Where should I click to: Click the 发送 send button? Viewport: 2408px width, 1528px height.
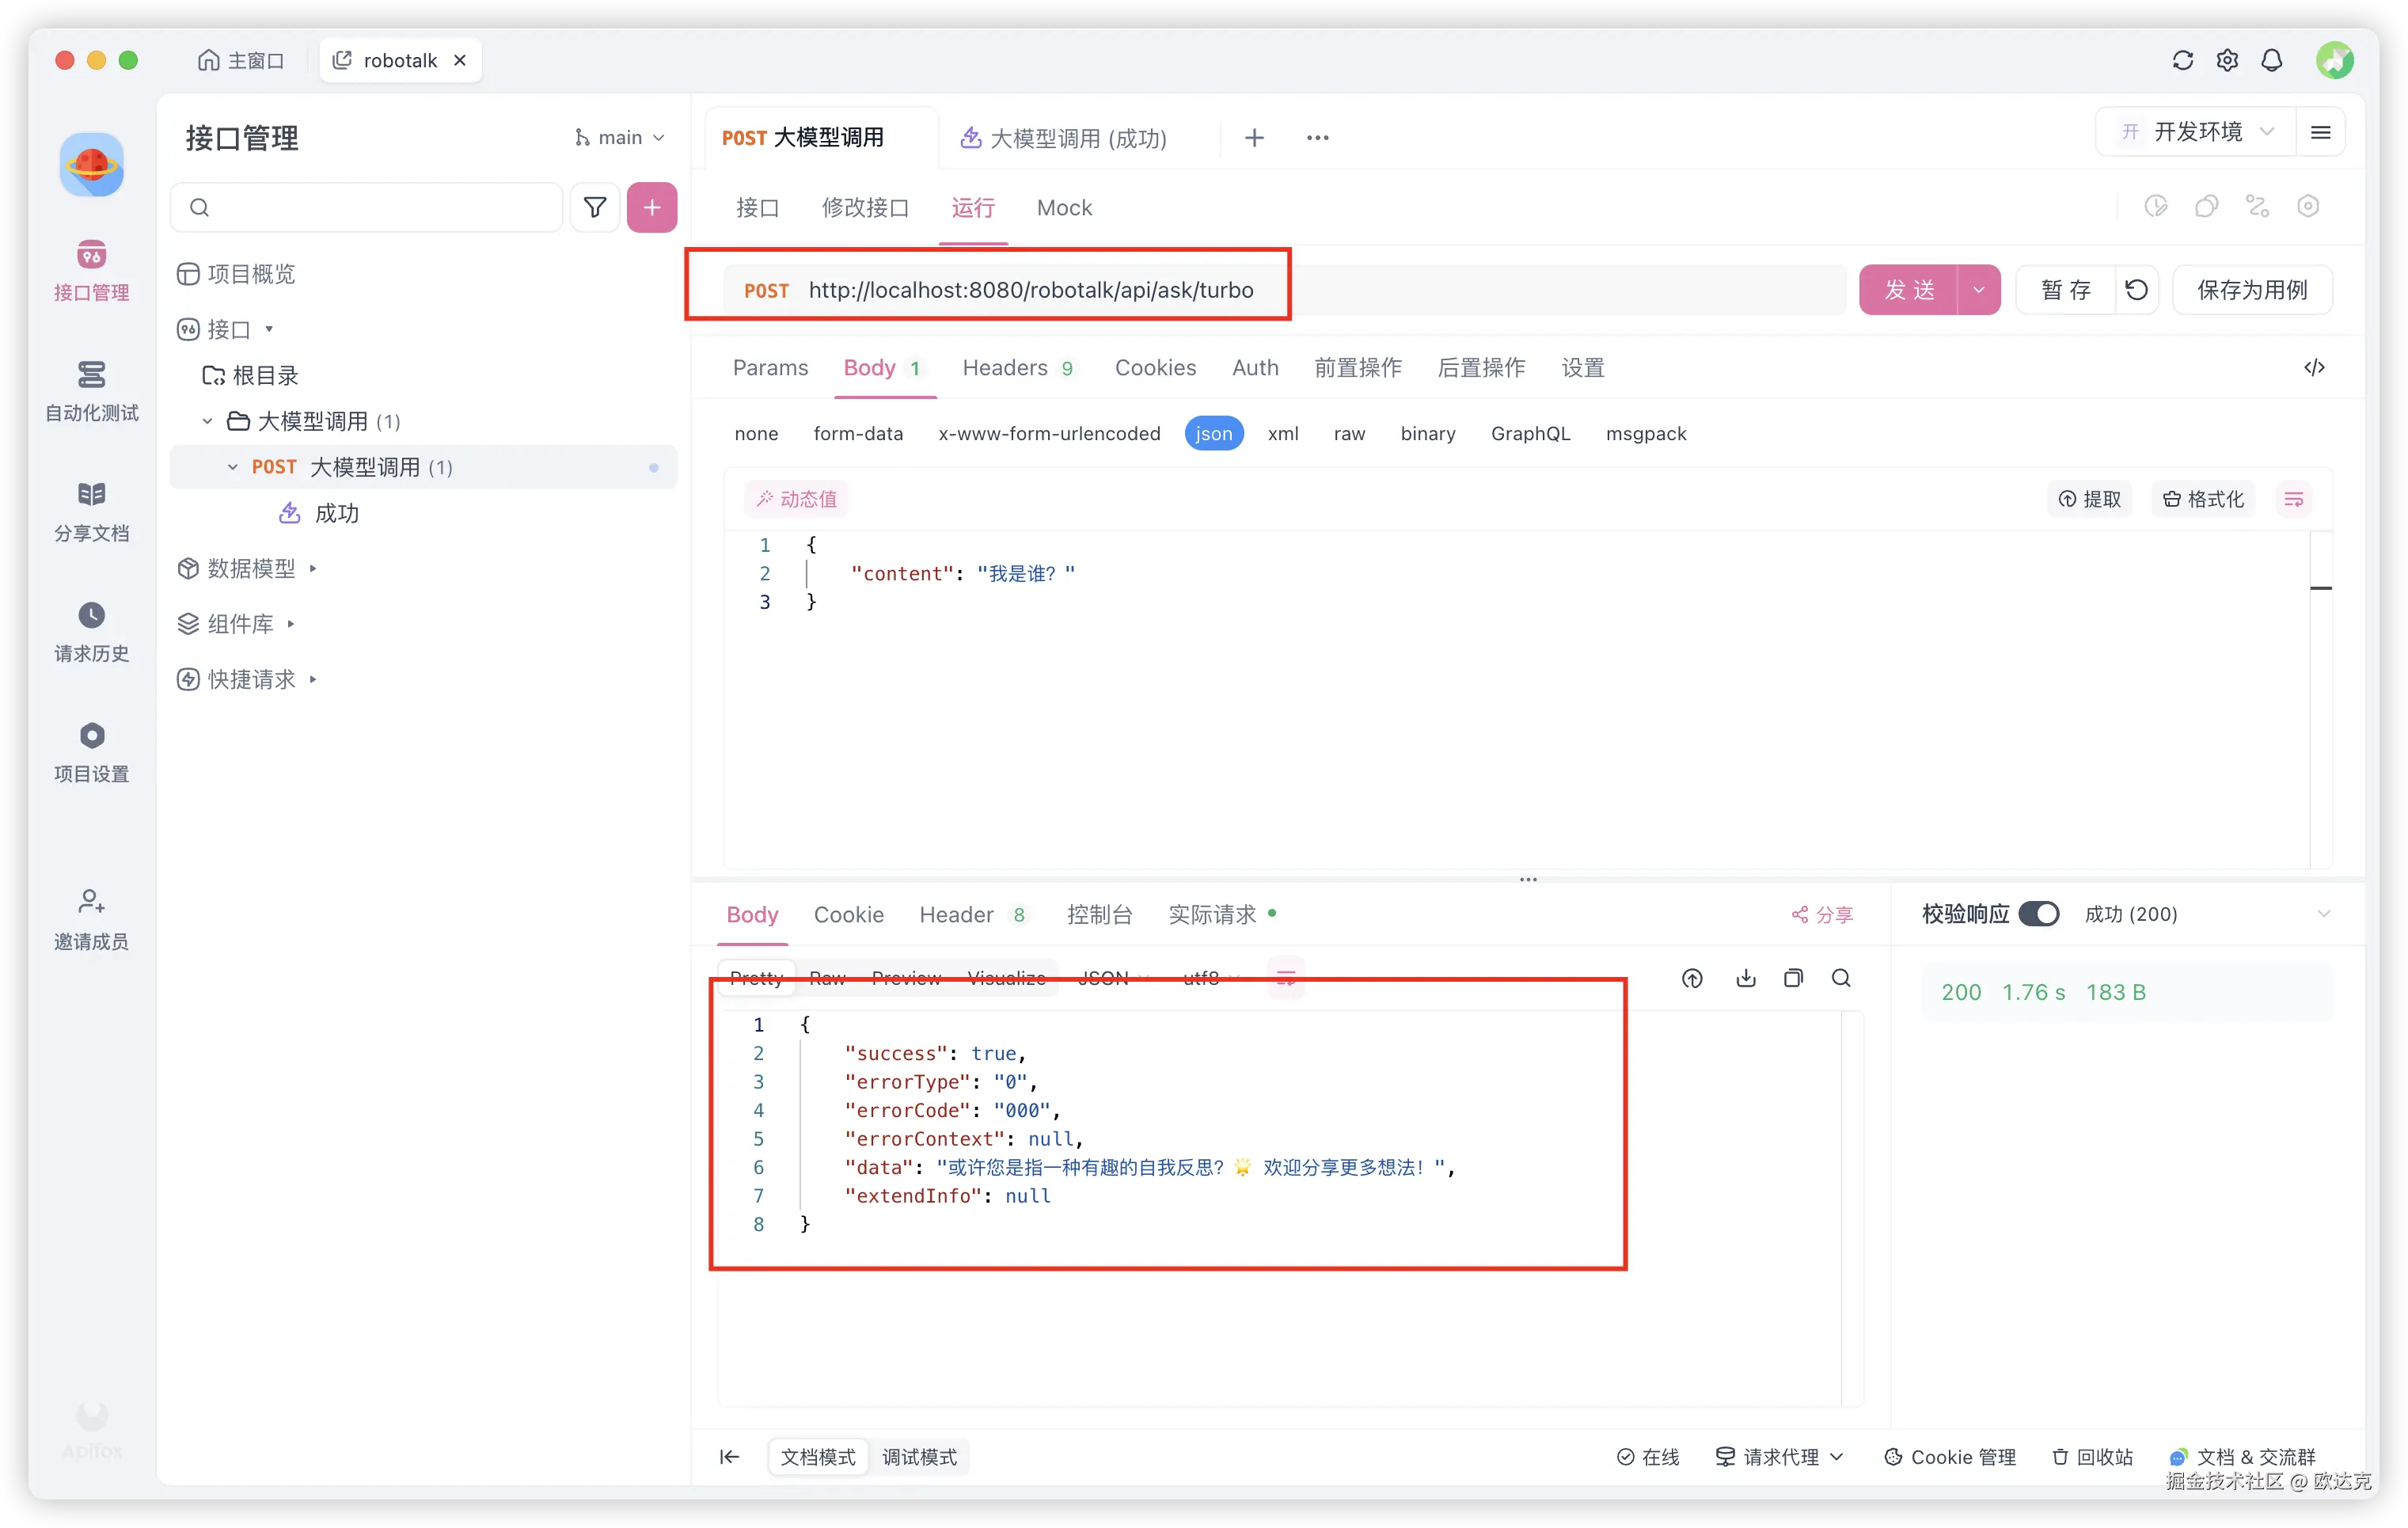pos(1909,290)
